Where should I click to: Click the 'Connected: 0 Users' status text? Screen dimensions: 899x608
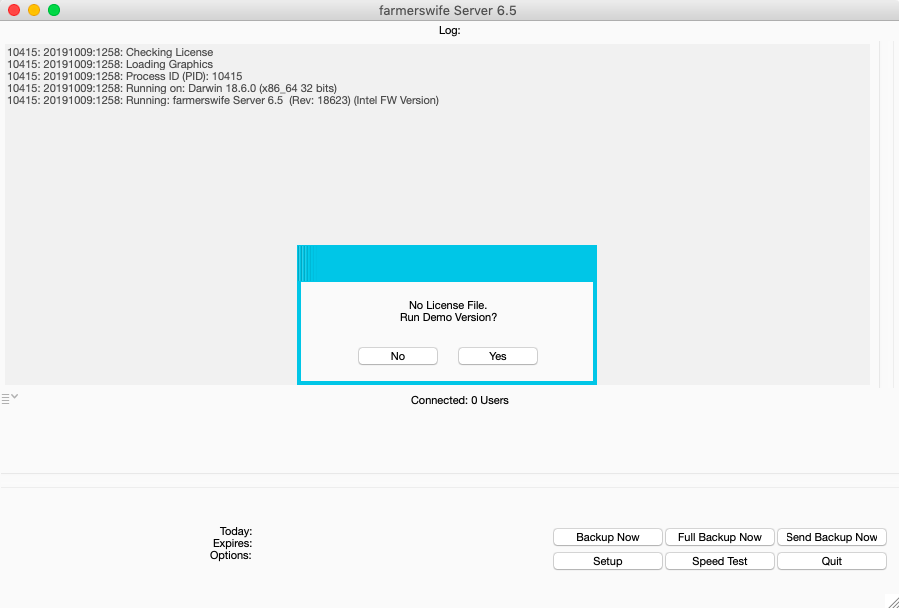tap(460, 400)
